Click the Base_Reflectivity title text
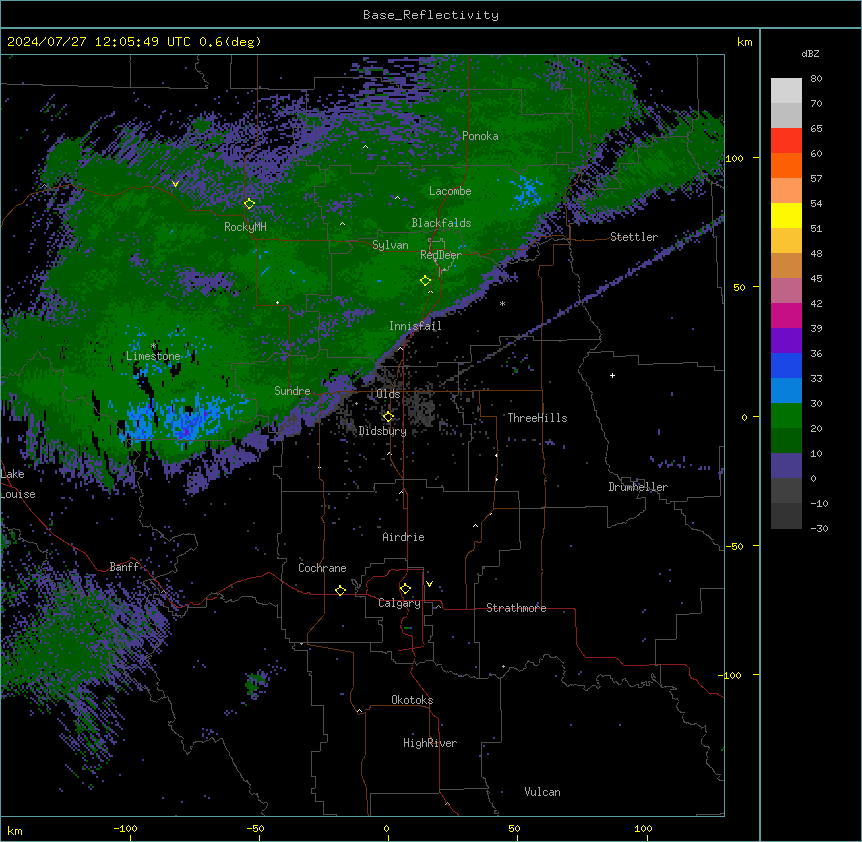The width and height of the screenshot is (862, 842). tap(431, 15)
